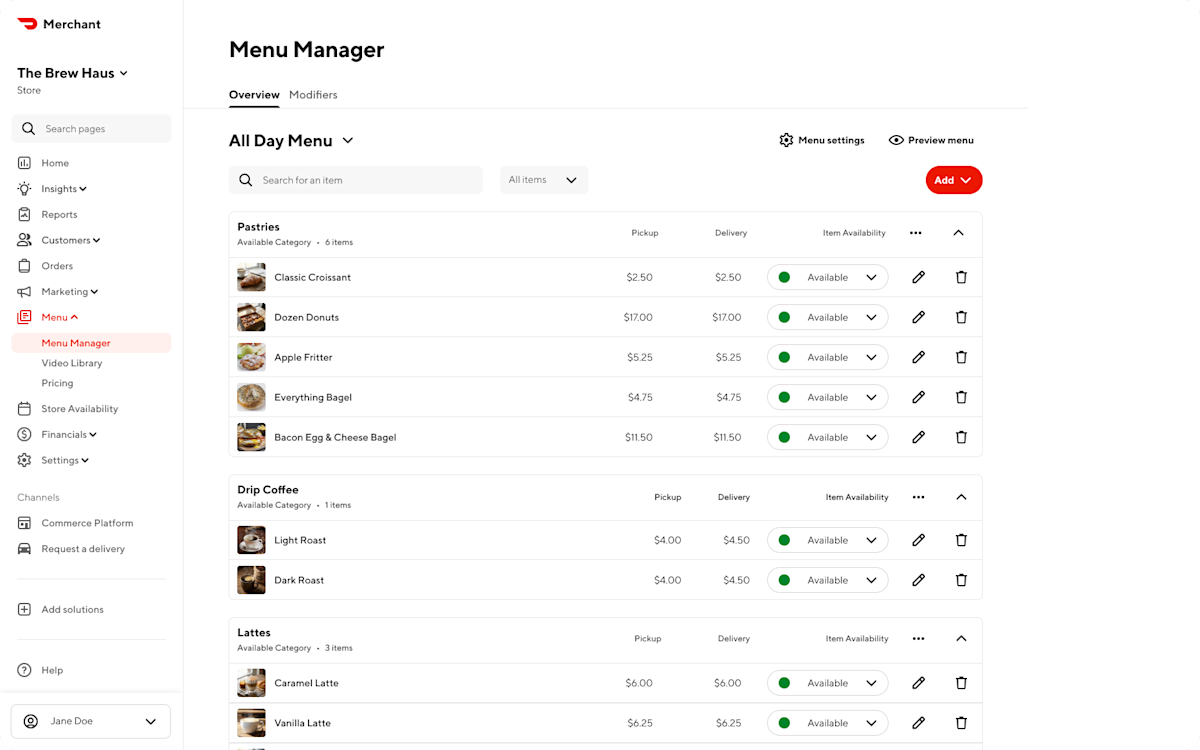The height and width of the screenshot is (750, 1200).
Task: Toggle availability for Apple Fritter
Action: point(827,357)
